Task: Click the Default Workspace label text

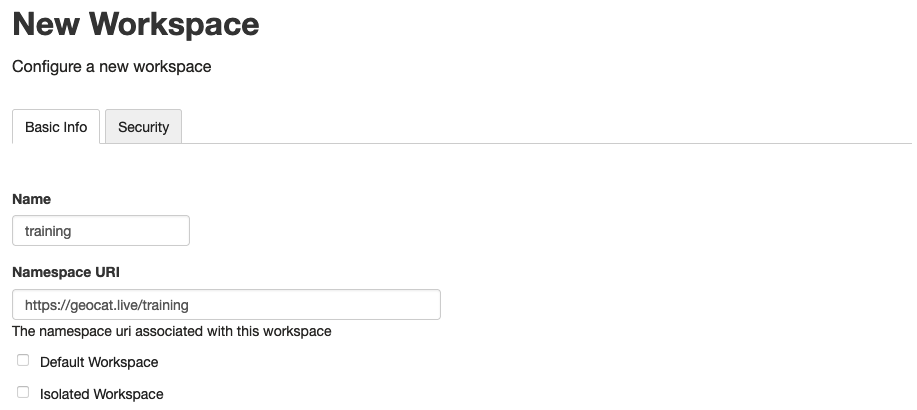Action: click(99, 362)
